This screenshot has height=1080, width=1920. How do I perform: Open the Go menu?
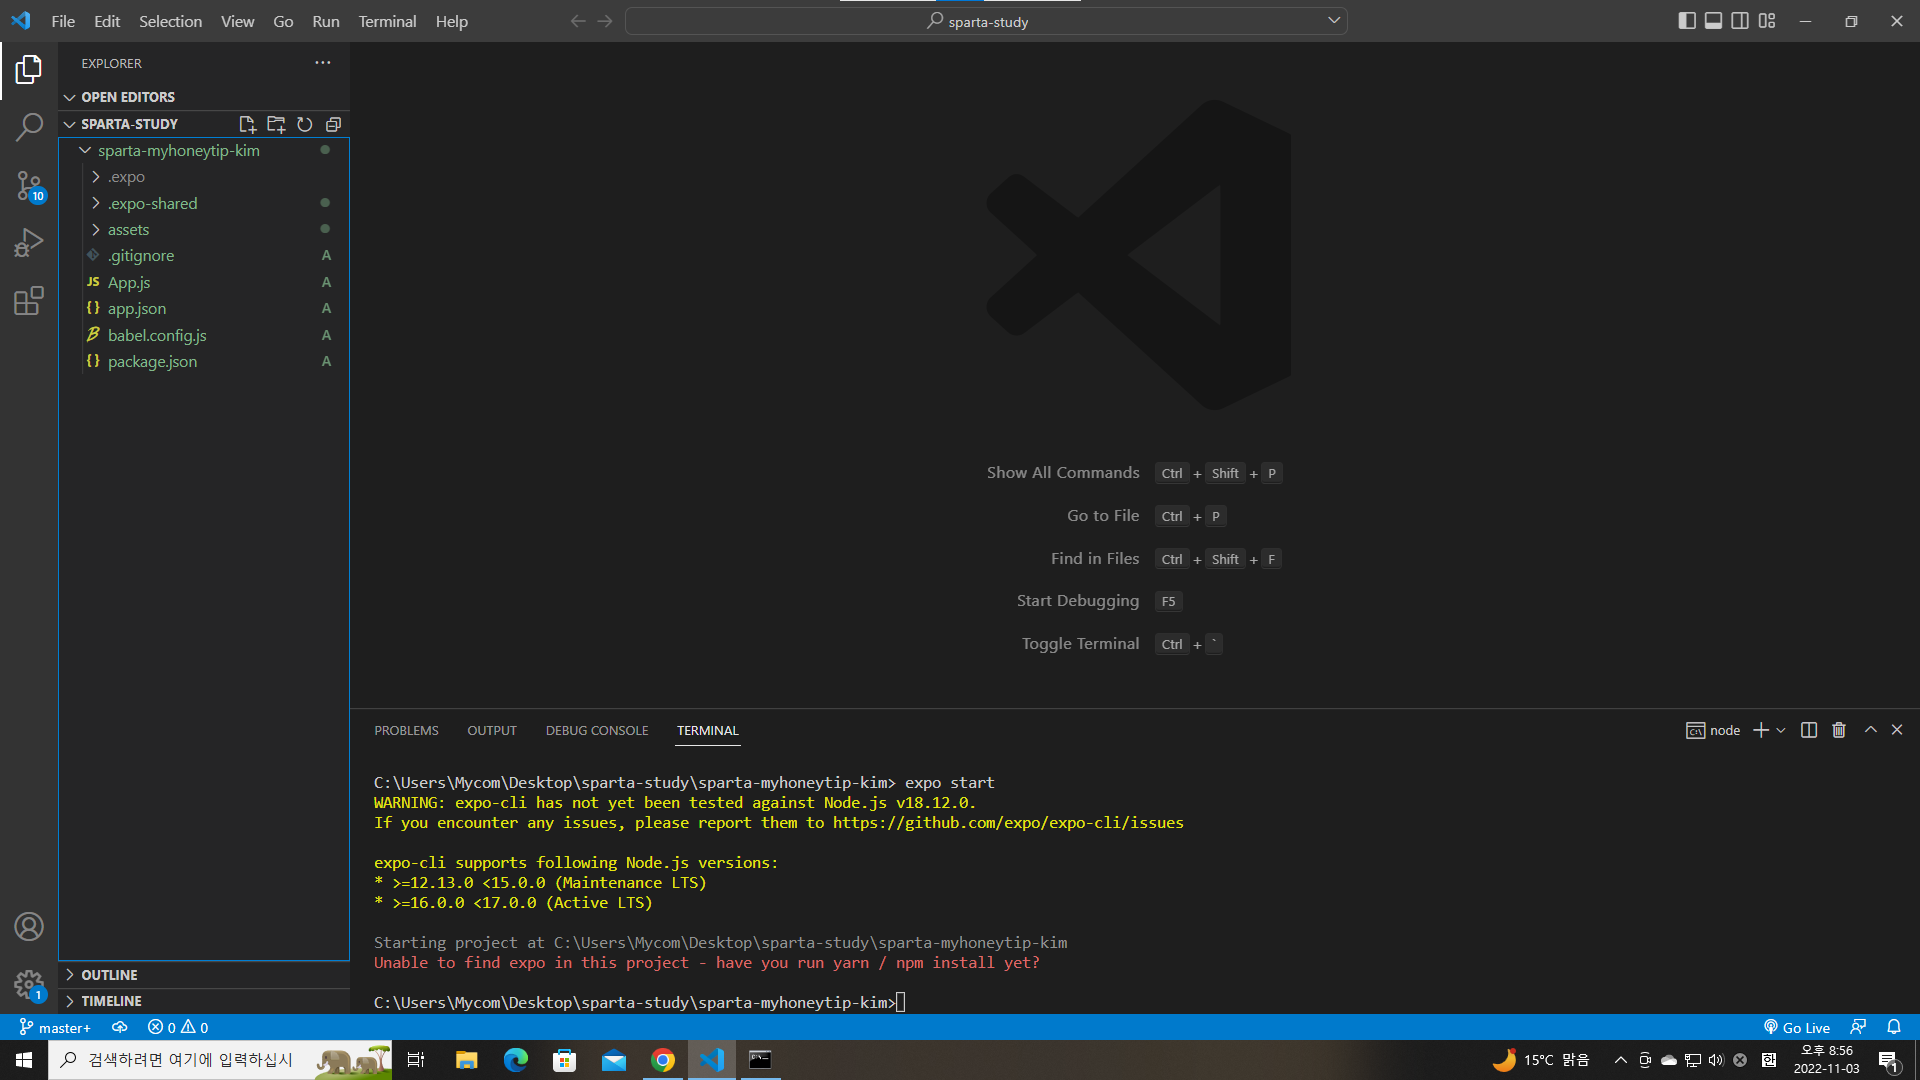click(283, 21)
